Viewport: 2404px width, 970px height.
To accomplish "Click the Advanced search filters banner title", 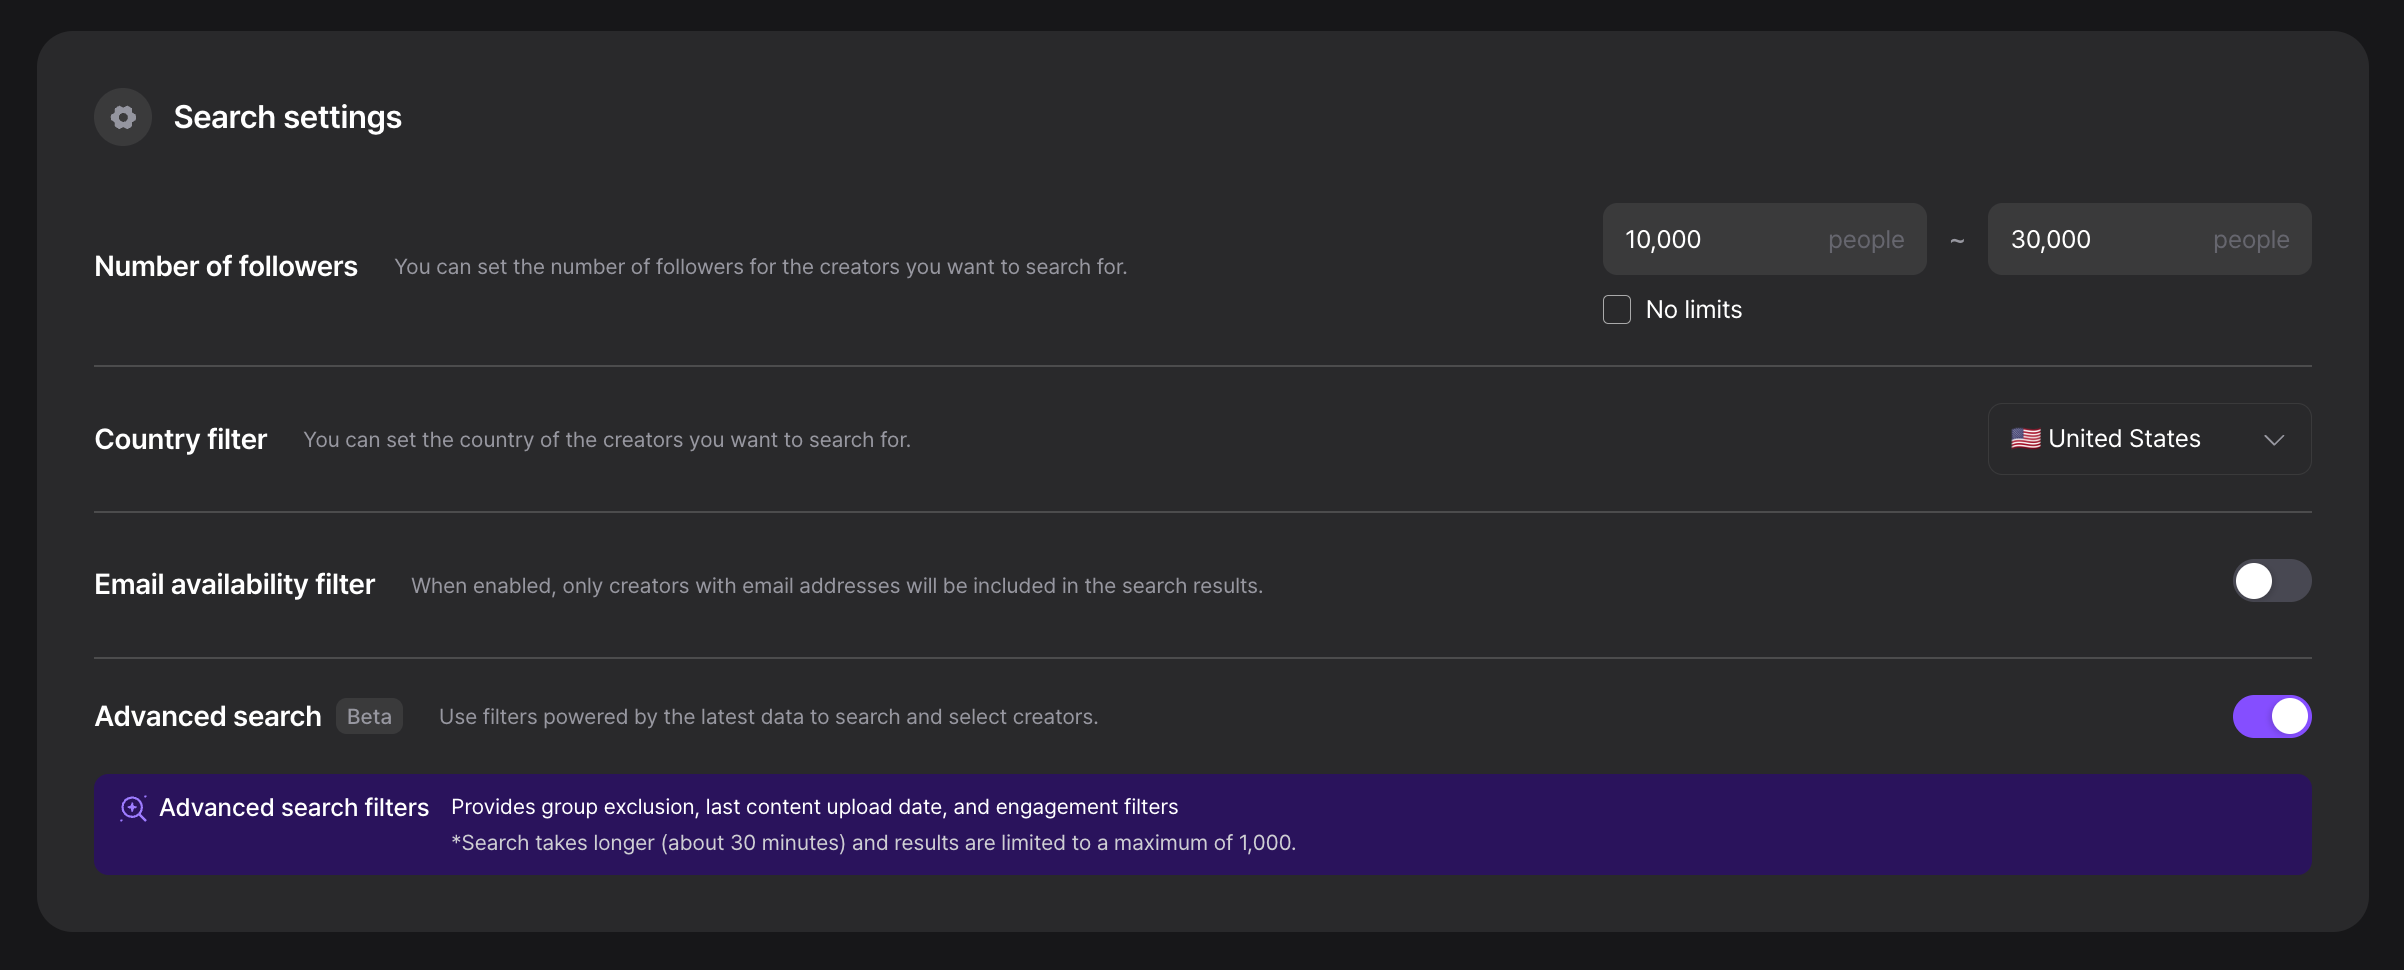I will (294, 807).
